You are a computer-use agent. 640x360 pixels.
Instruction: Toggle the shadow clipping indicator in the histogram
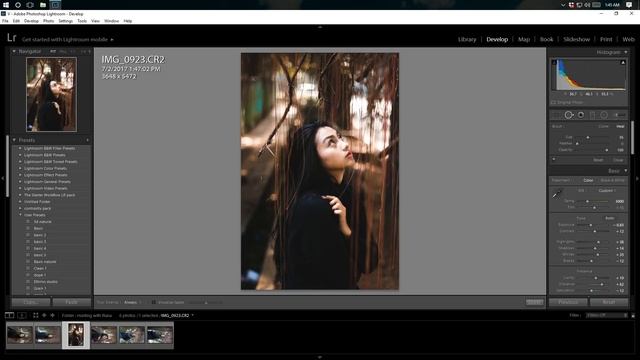click(x=554, y=62)
